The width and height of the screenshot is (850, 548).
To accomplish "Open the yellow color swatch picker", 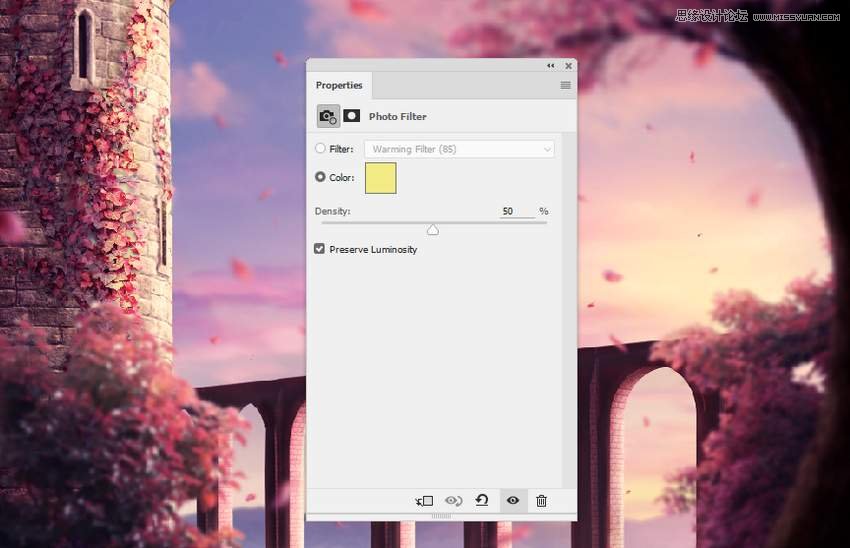I will pyautogui.click(x=381, y=178).
